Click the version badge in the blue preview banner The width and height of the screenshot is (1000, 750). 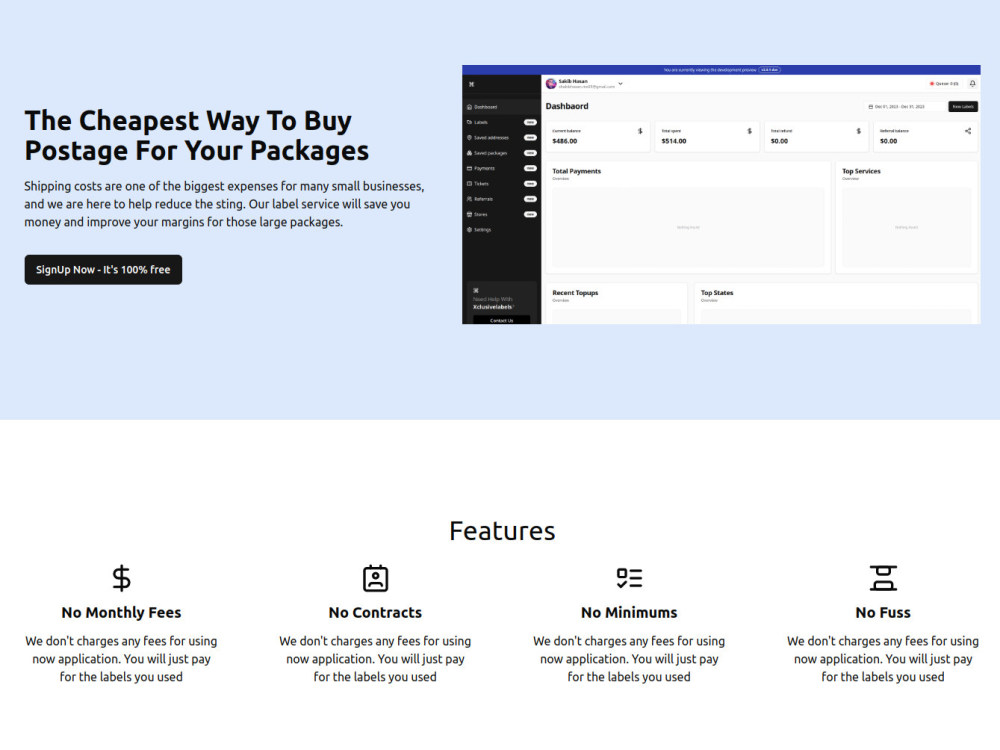pos(770,70)
